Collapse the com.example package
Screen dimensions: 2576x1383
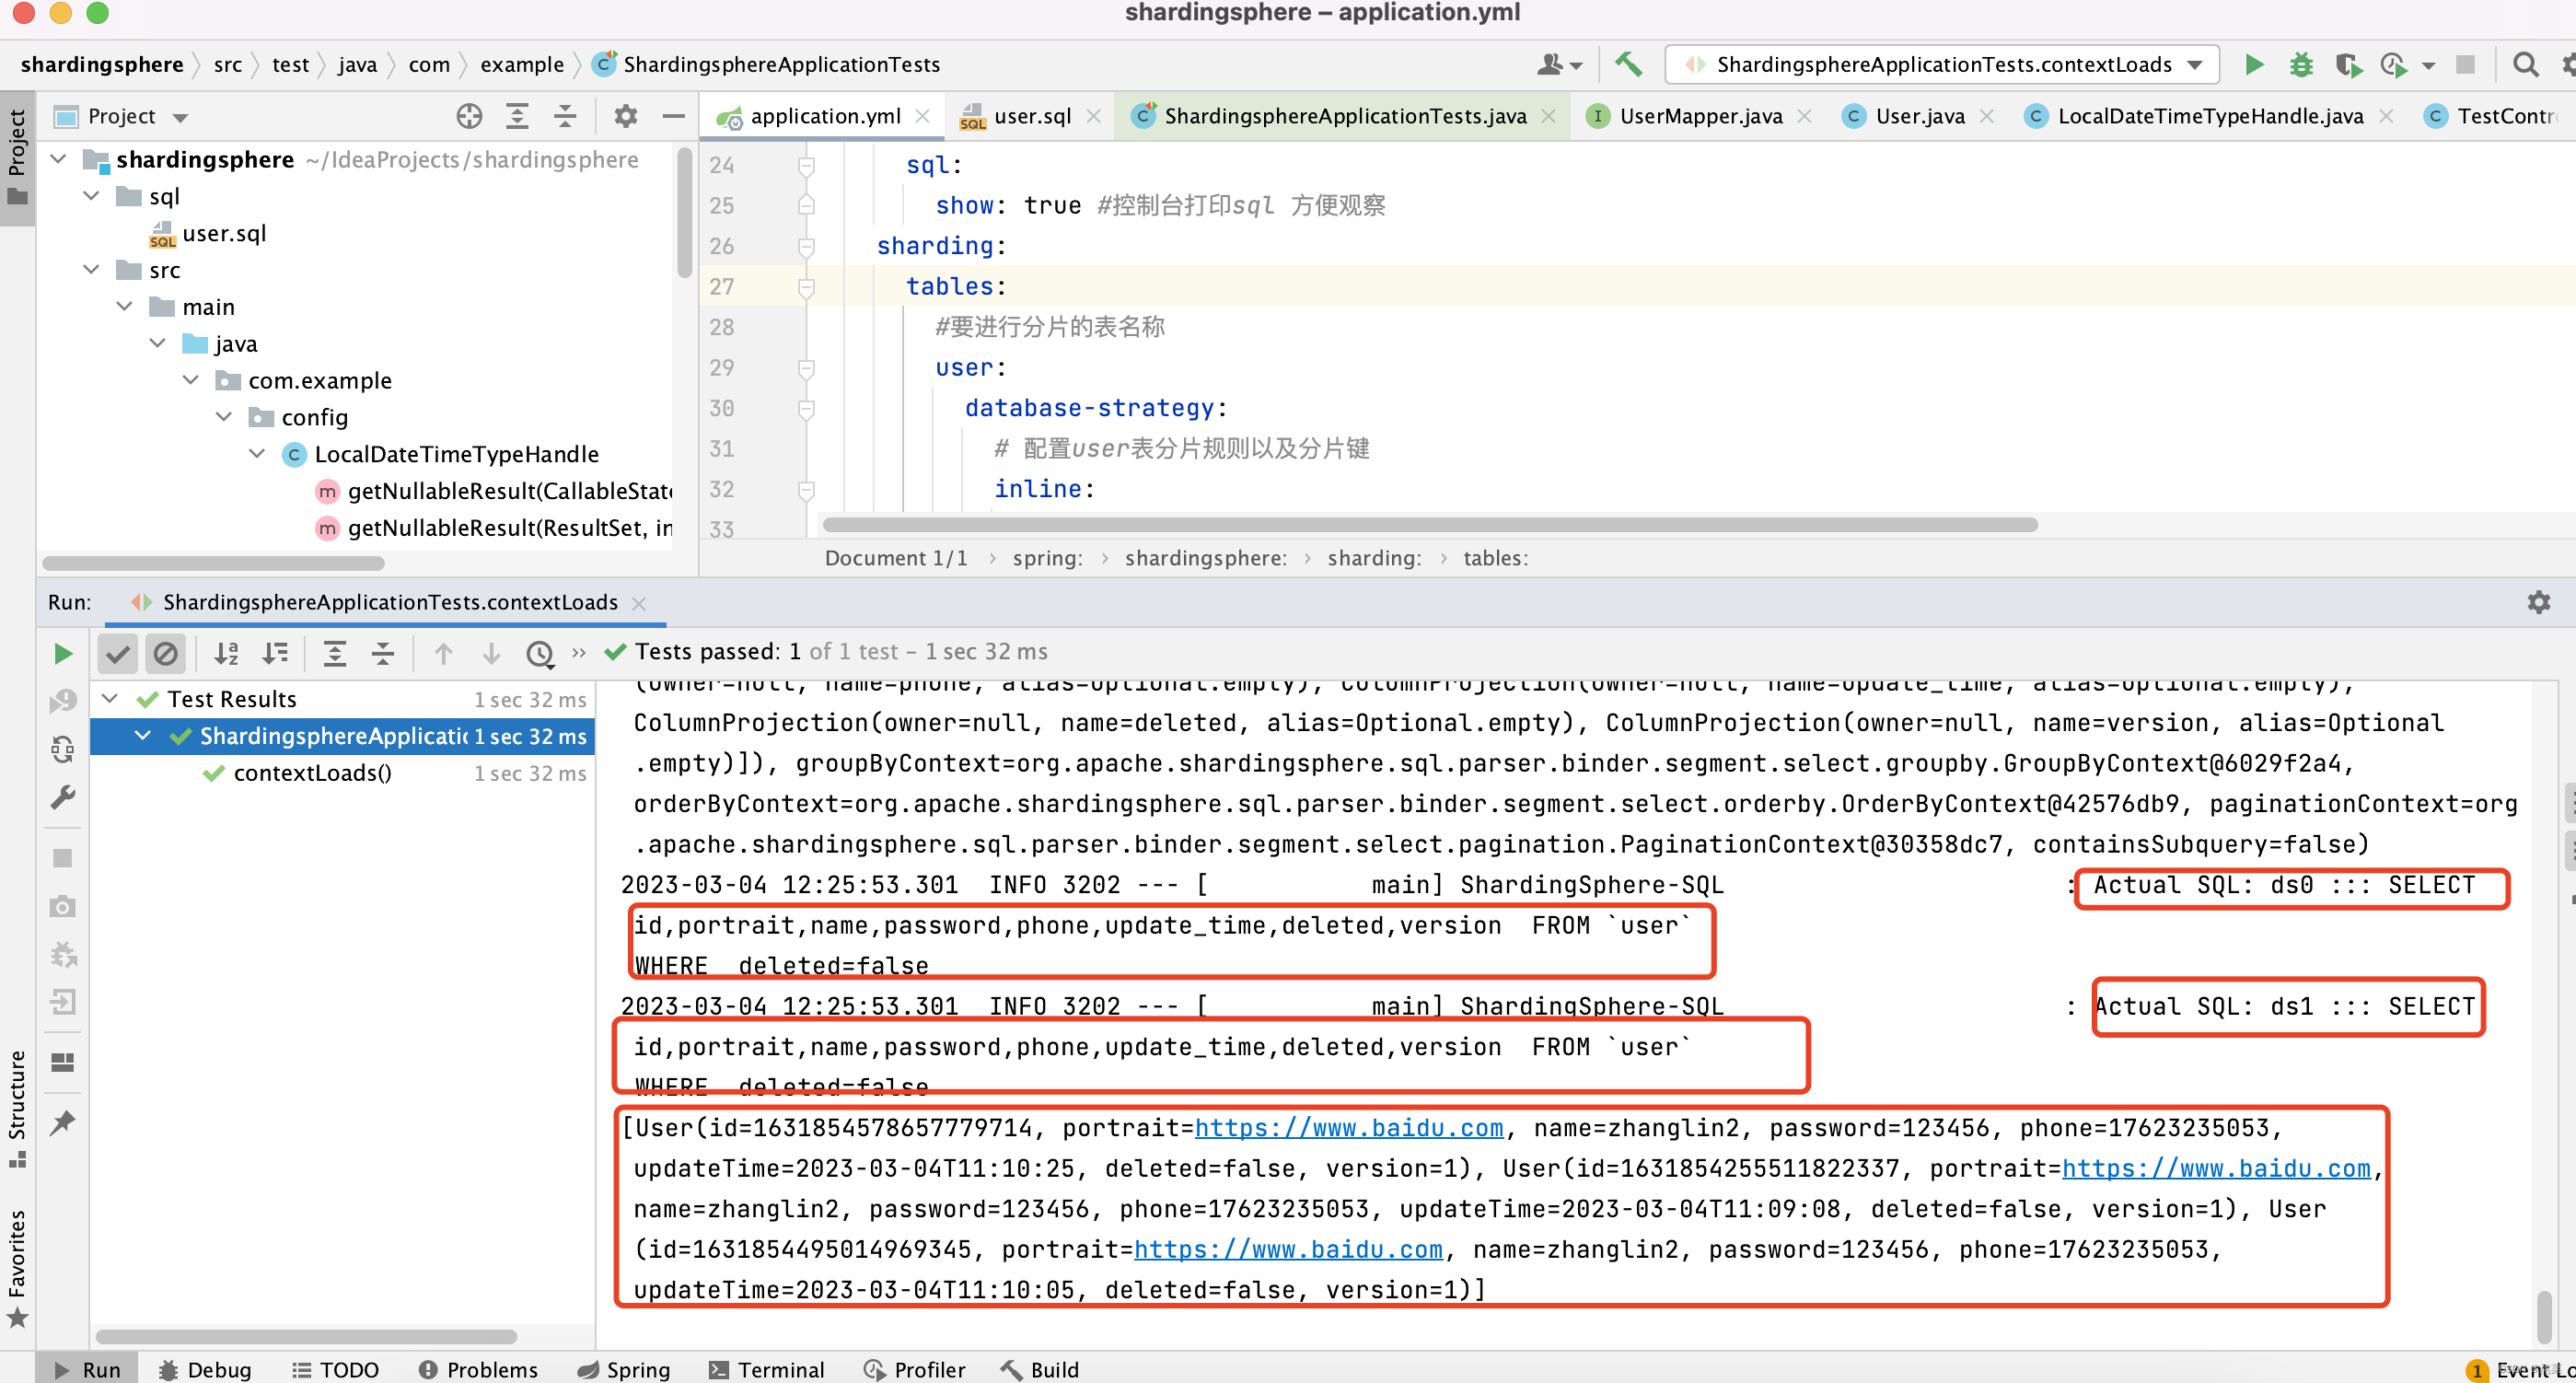click(191, 380)
